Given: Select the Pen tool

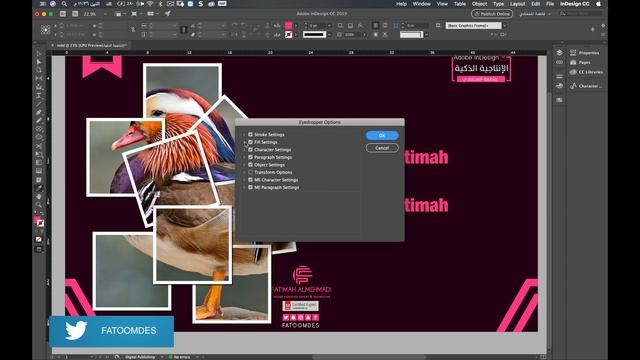Looking at the screenshot, I should [x=39, y=112].
